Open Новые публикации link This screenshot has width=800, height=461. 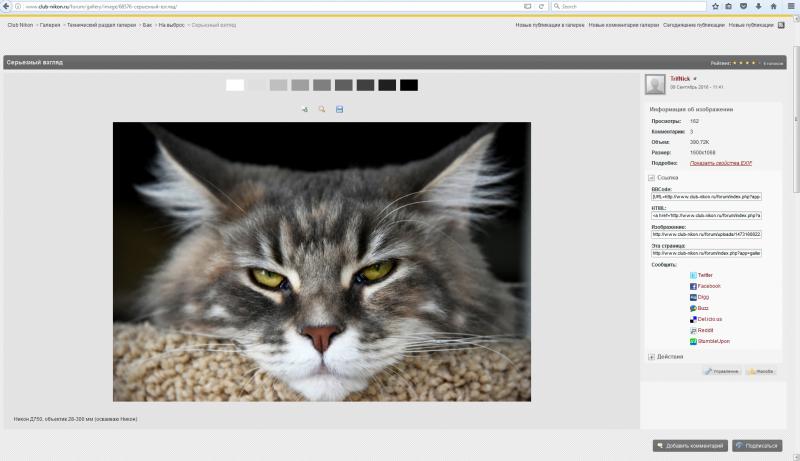[x=751, y=25]
